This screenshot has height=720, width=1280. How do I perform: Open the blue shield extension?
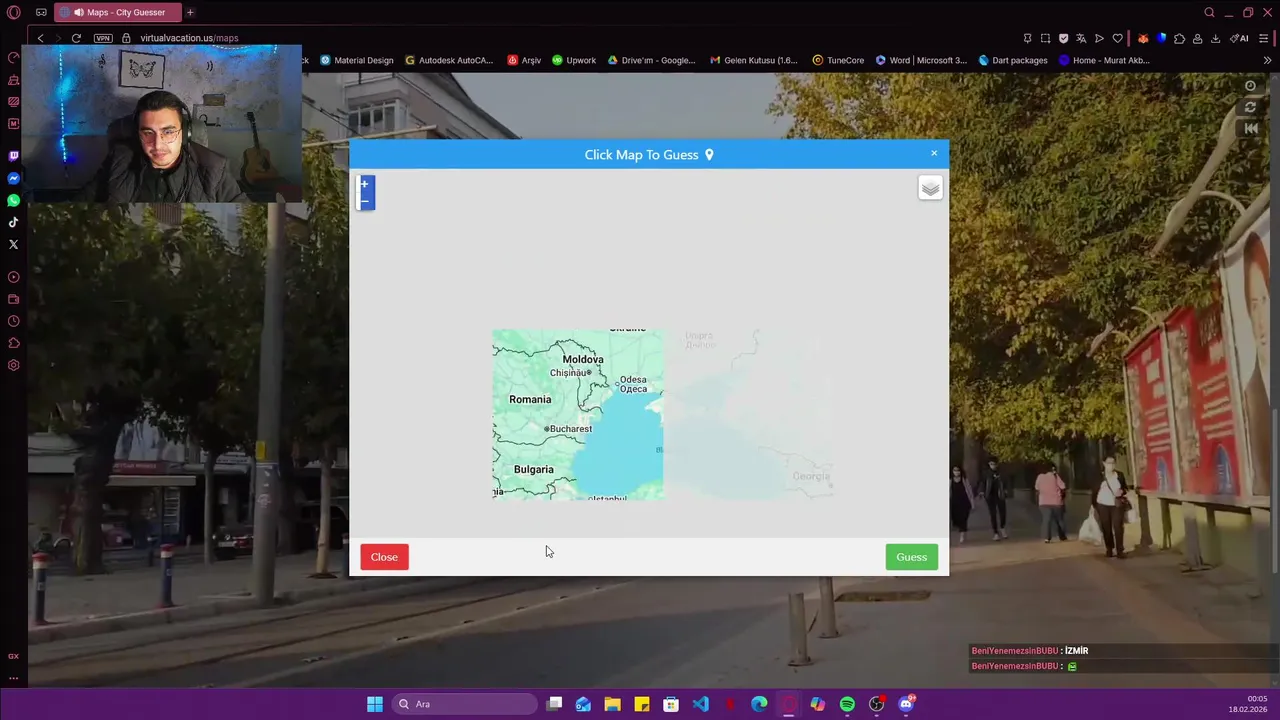click(1161, 38)
